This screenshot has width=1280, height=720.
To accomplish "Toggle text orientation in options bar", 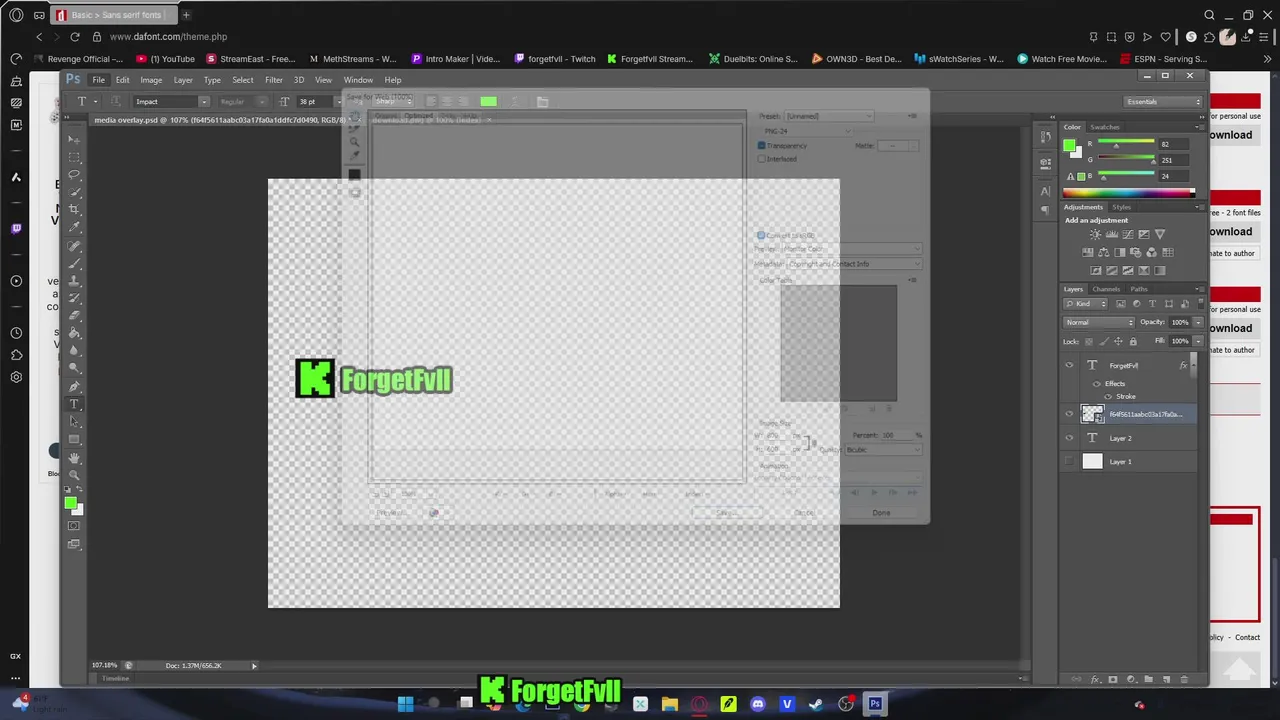I will 116,101.
